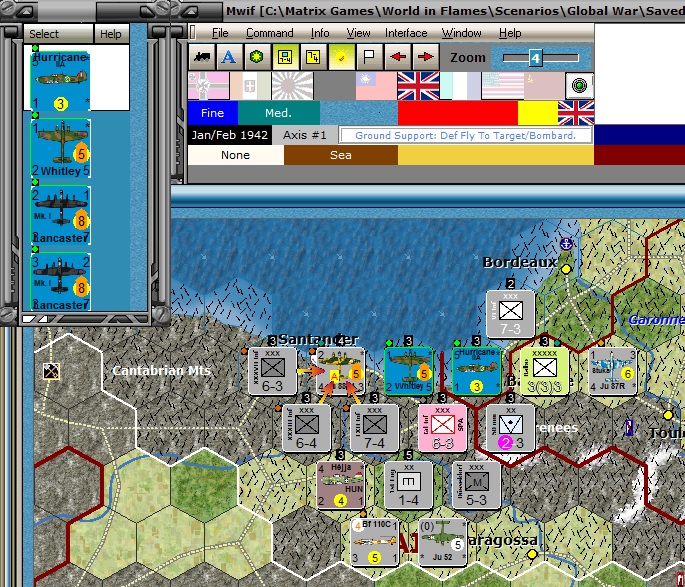This screenshot has height=587, width=685.
Task: Click the resource icon in Cantabrian Mts
Action: click(52, 371)
